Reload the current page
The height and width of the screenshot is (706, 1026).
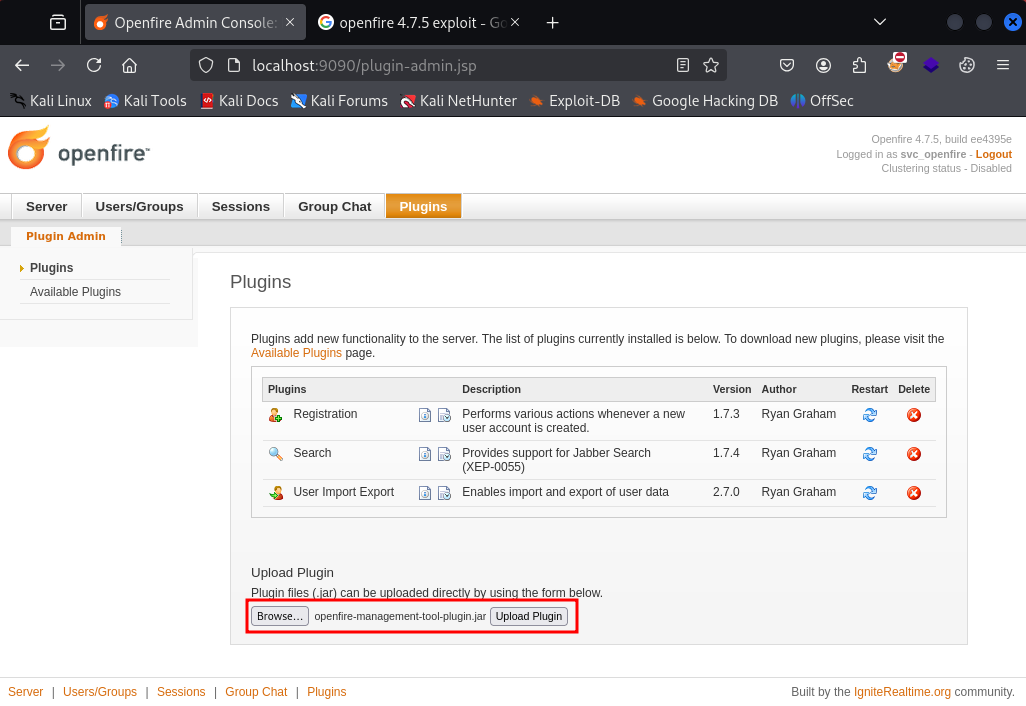coord(94,65)
